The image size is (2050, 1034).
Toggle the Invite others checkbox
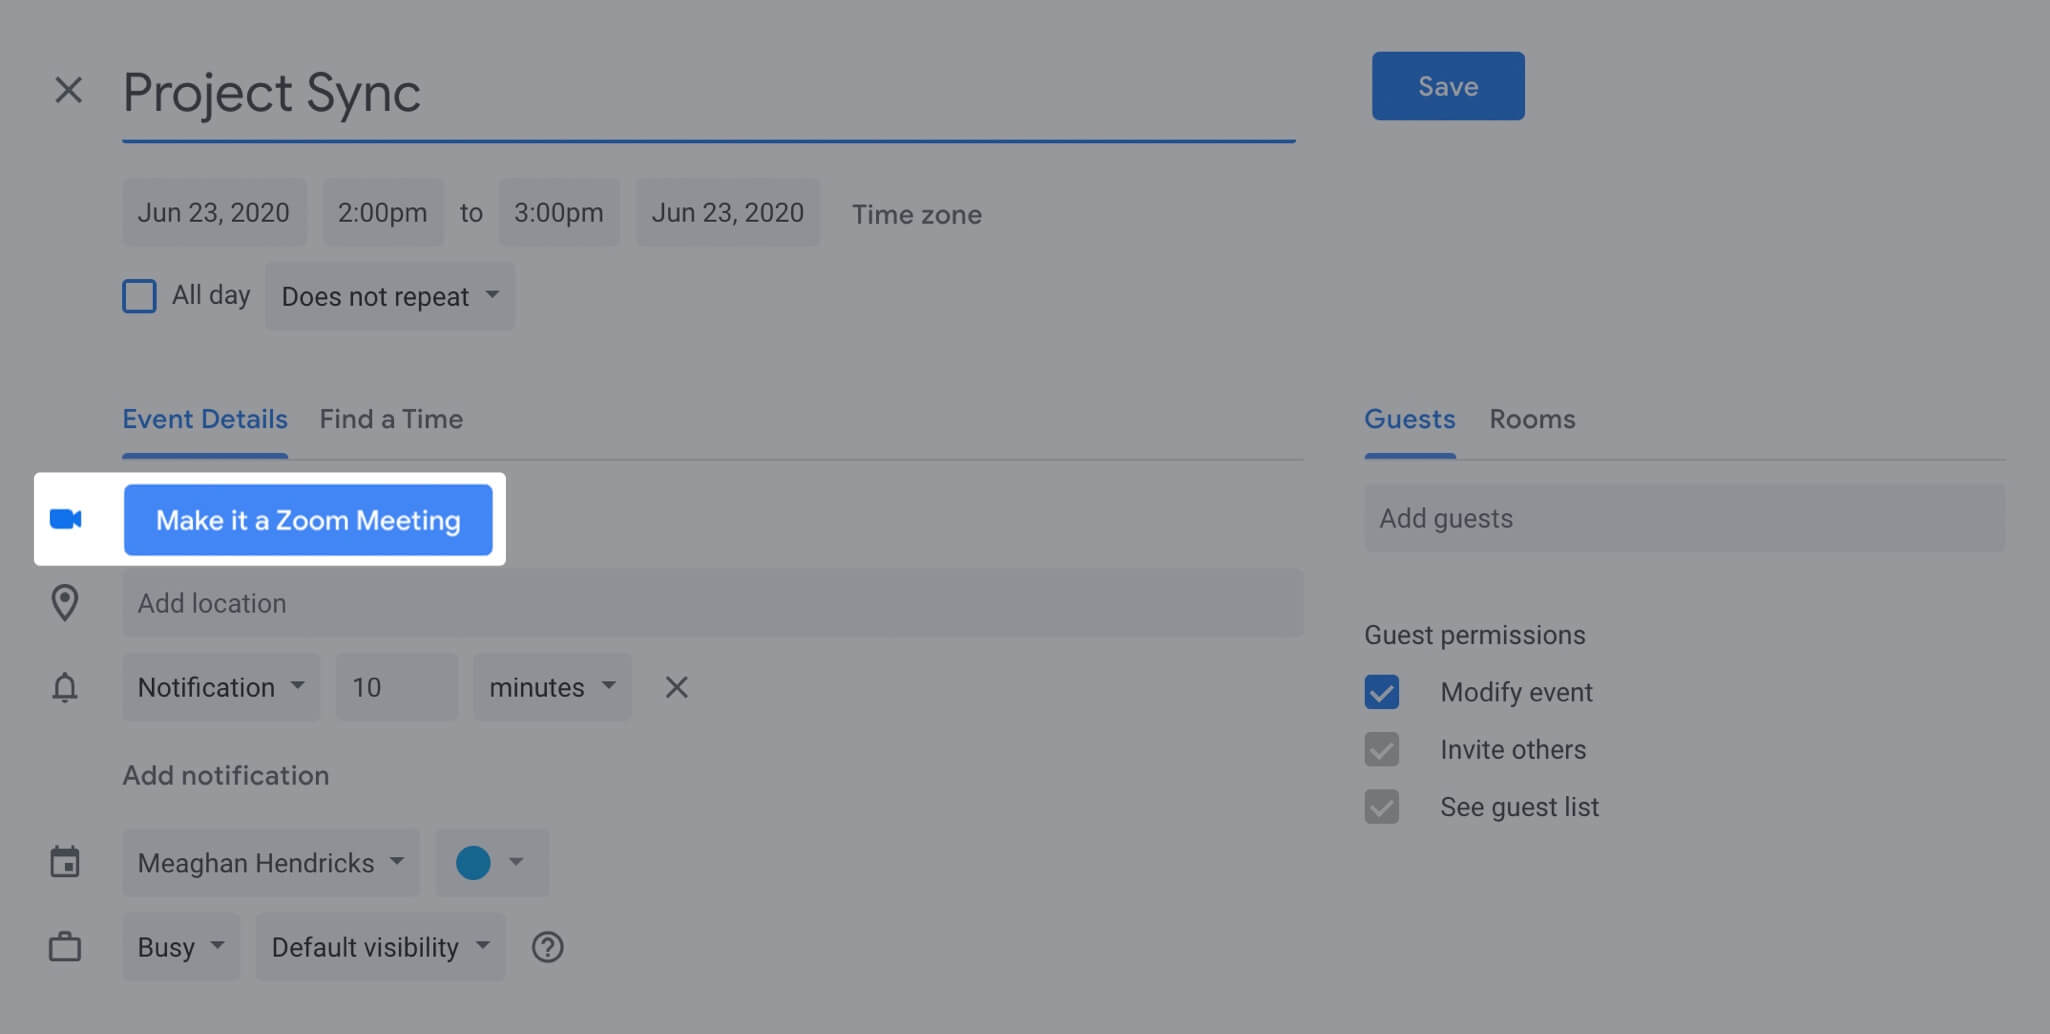pos(1381,749)
